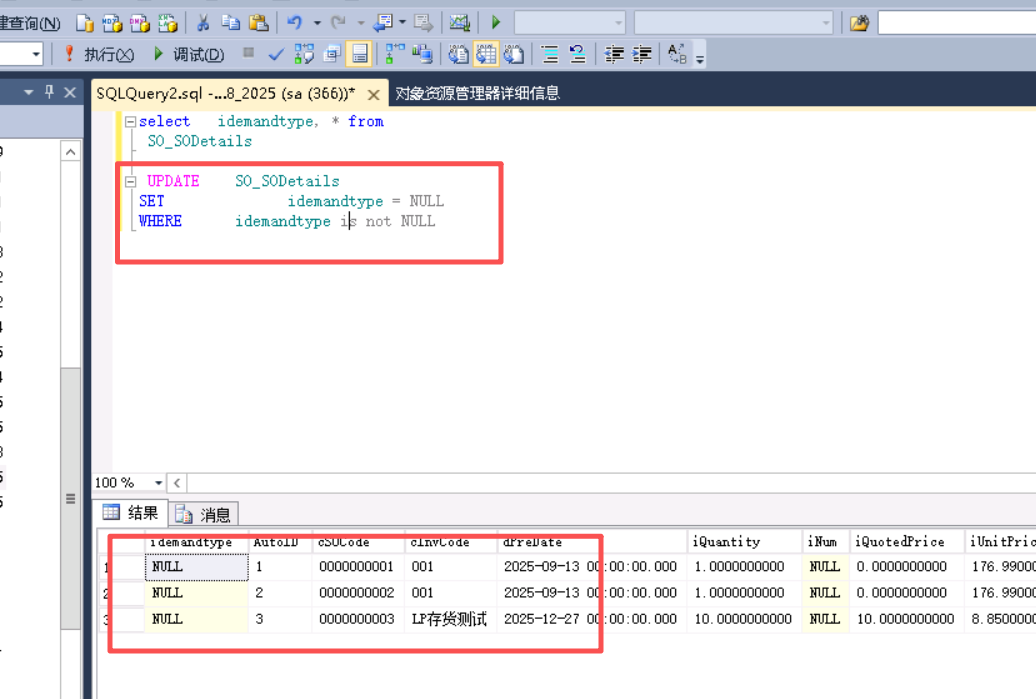The width and height of the screenshot is (1036, 699).
Task: Switch to the 消息 (Messages) tab
Action: 204,514
